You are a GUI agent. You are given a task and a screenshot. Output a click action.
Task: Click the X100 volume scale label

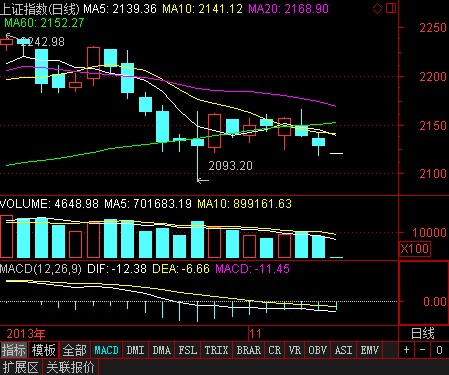415,249
